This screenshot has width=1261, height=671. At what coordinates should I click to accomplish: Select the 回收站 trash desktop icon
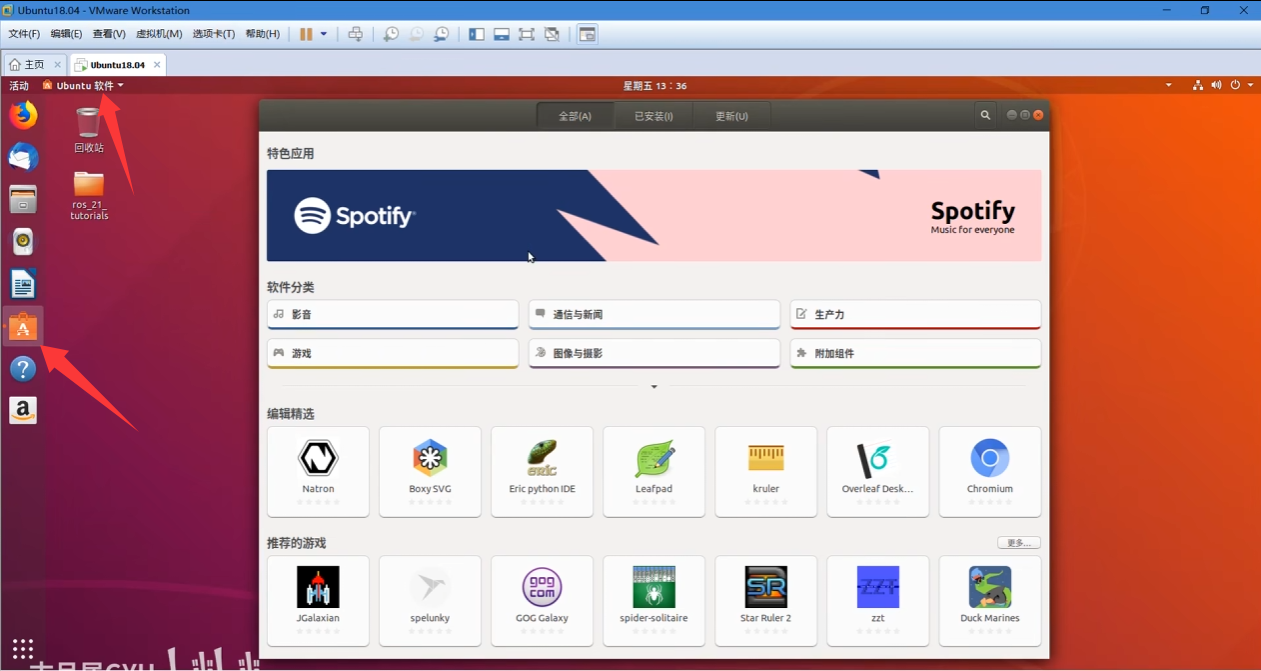(89, 129)
